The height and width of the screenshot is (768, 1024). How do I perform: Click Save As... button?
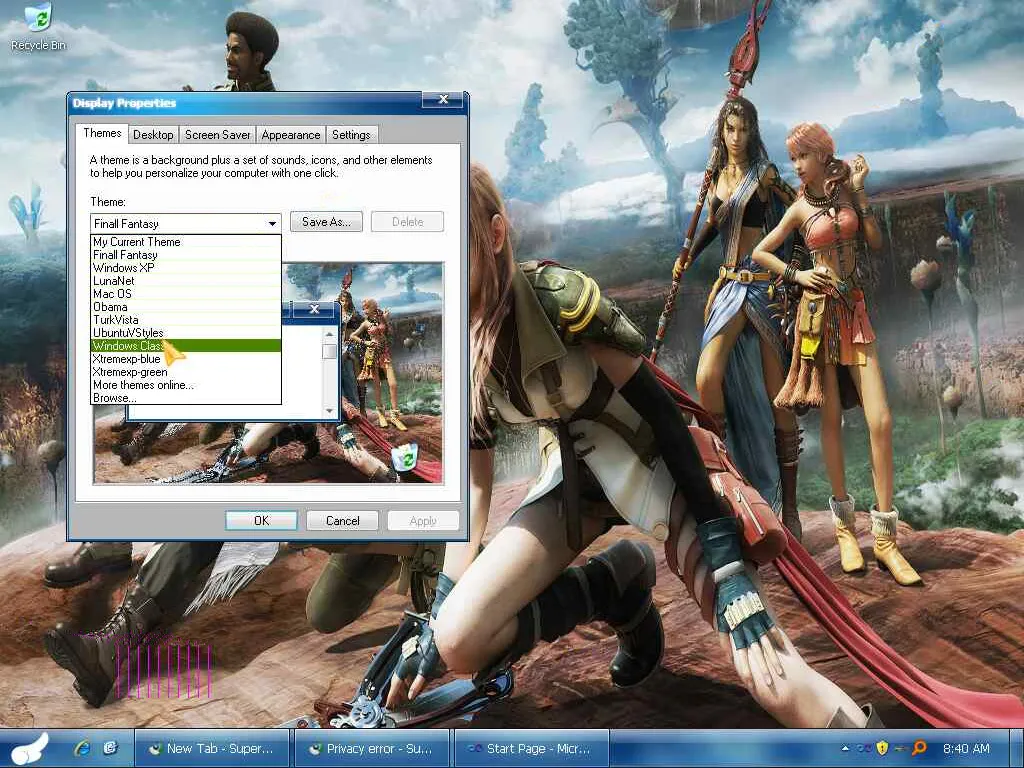pyautogui.click(x=326, y=222)
